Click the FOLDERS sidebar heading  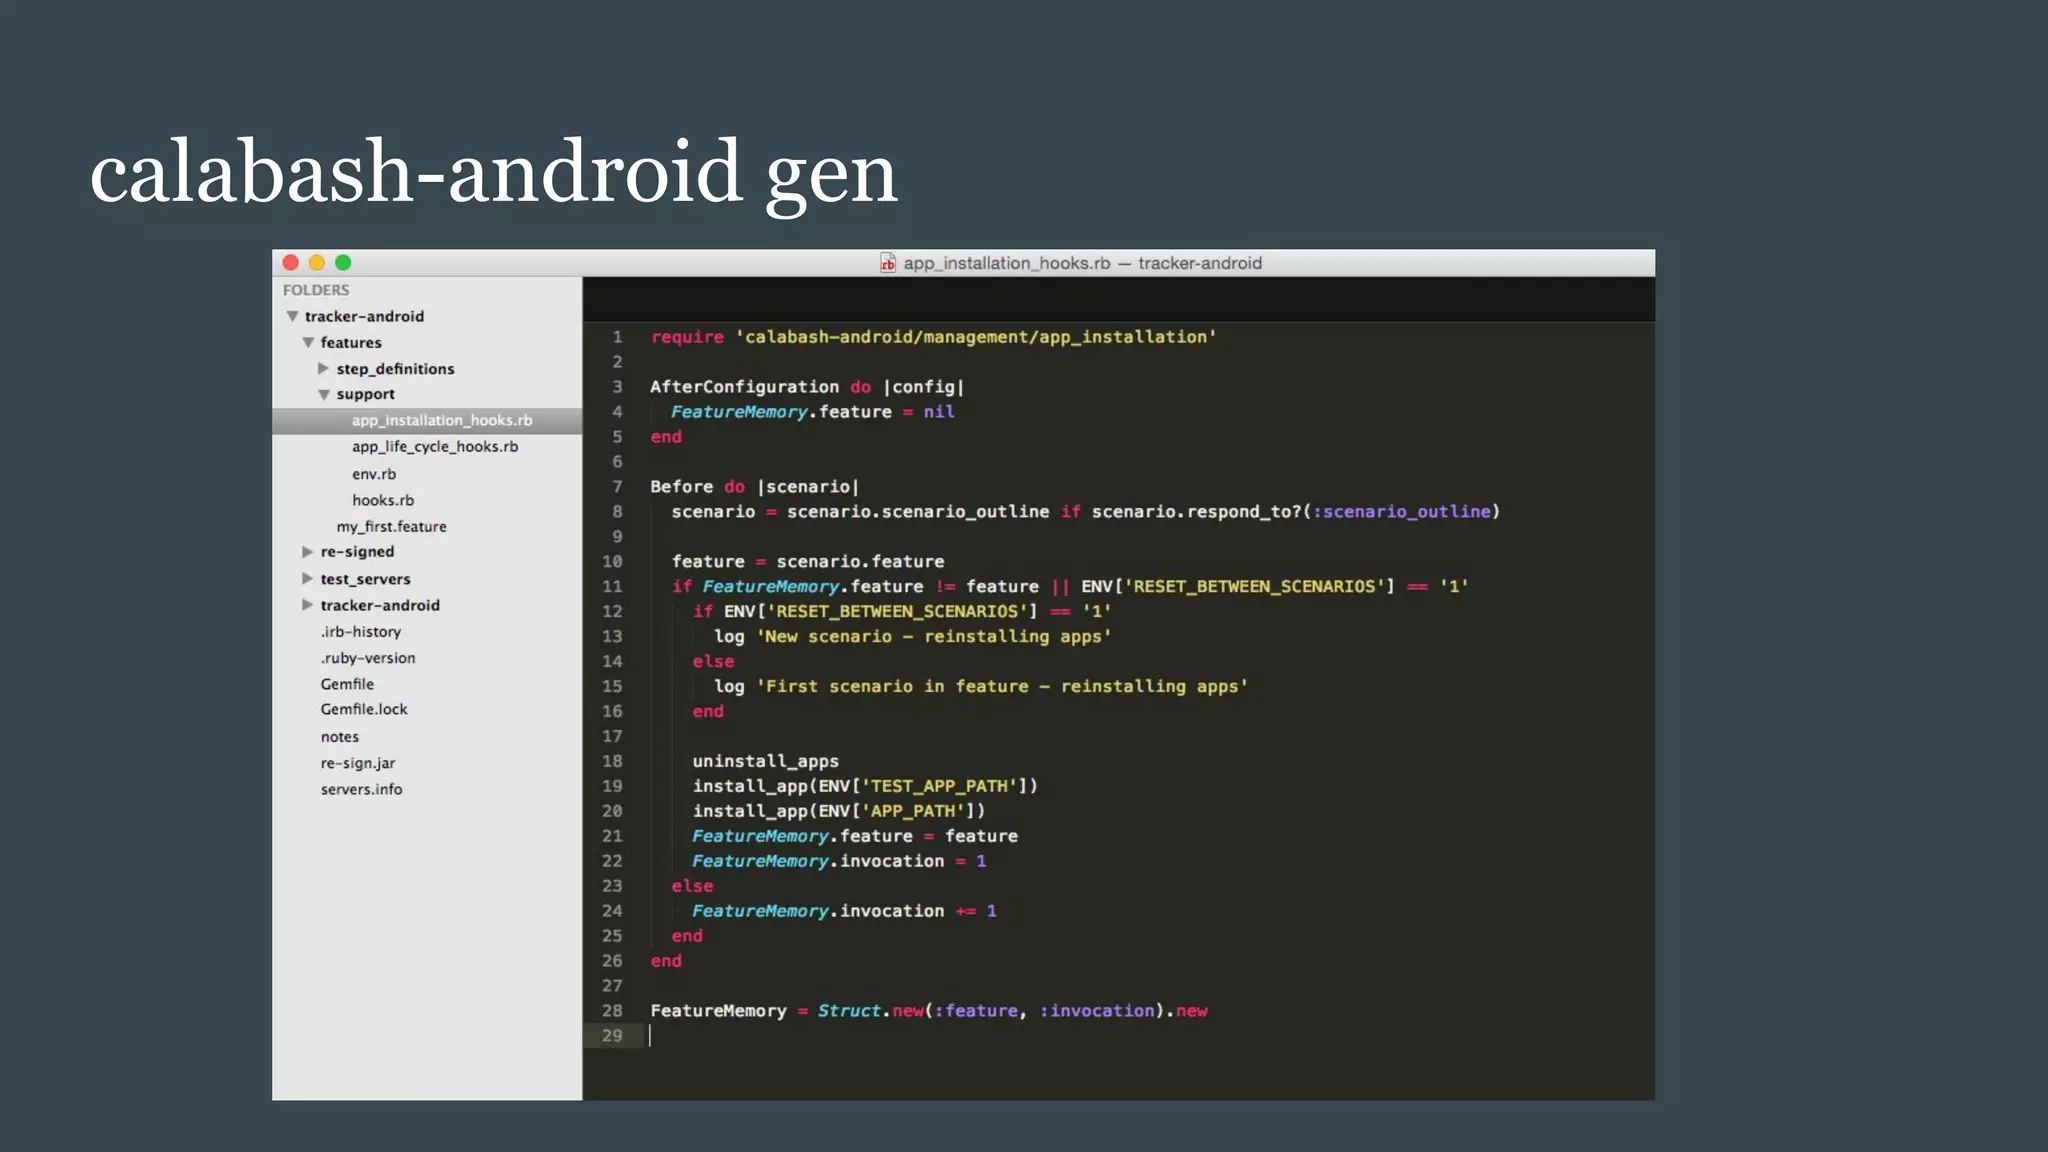click(316, 290)
